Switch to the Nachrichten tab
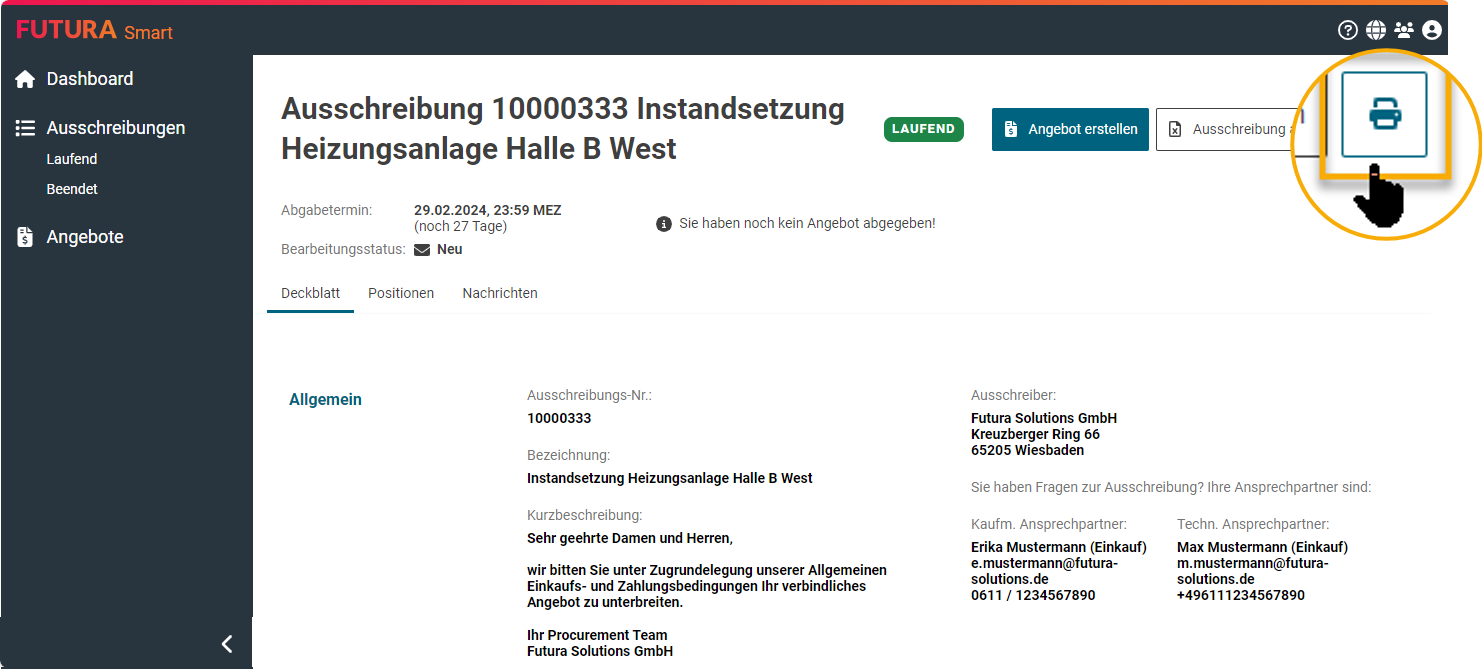 pyautogui.click(x=500, y=293)
